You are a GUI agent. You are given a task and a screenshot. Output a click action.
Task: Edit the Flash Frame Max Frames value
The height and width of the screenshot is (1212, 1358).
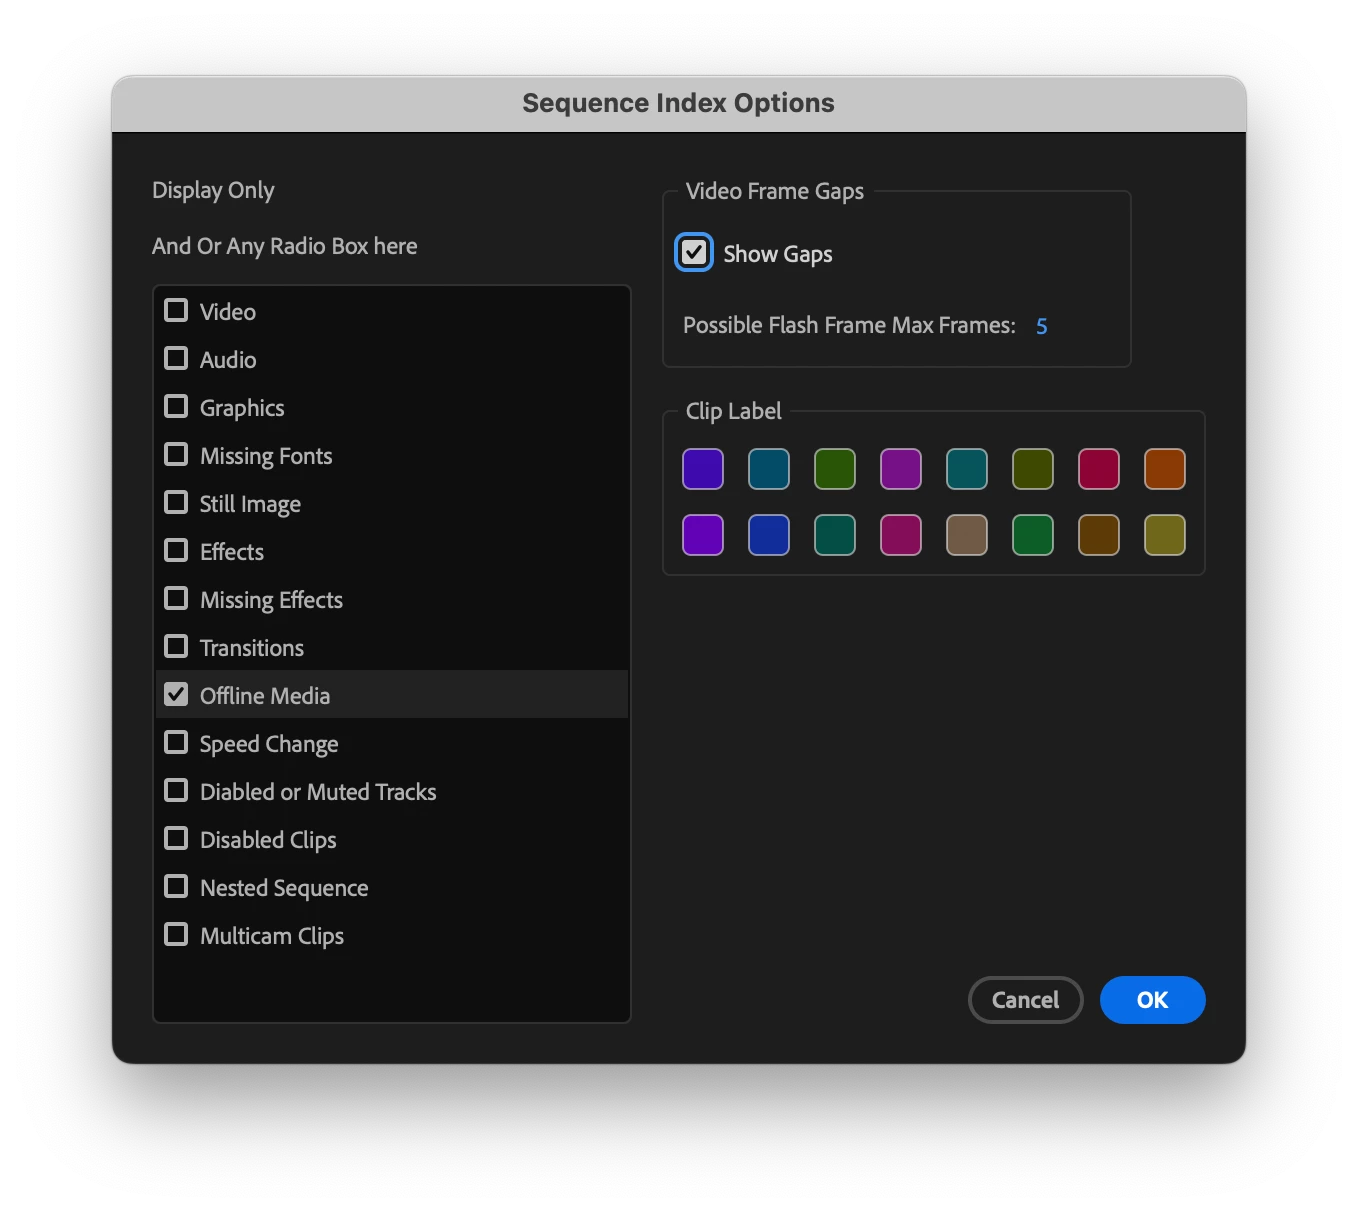1042,326
